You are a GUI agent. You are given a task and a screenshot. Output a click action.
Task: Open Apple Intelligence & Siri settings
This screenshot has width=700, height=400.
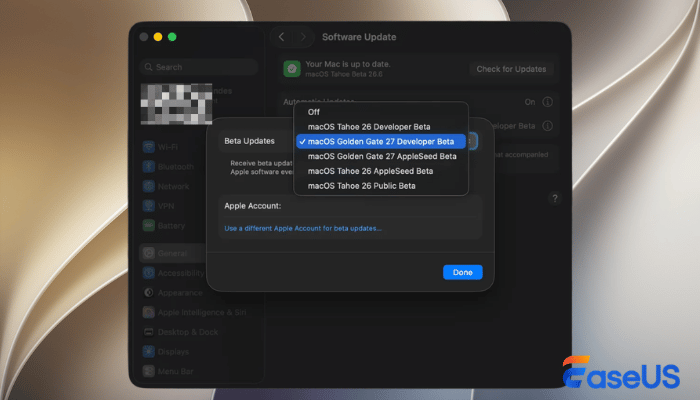pos(194,312)
